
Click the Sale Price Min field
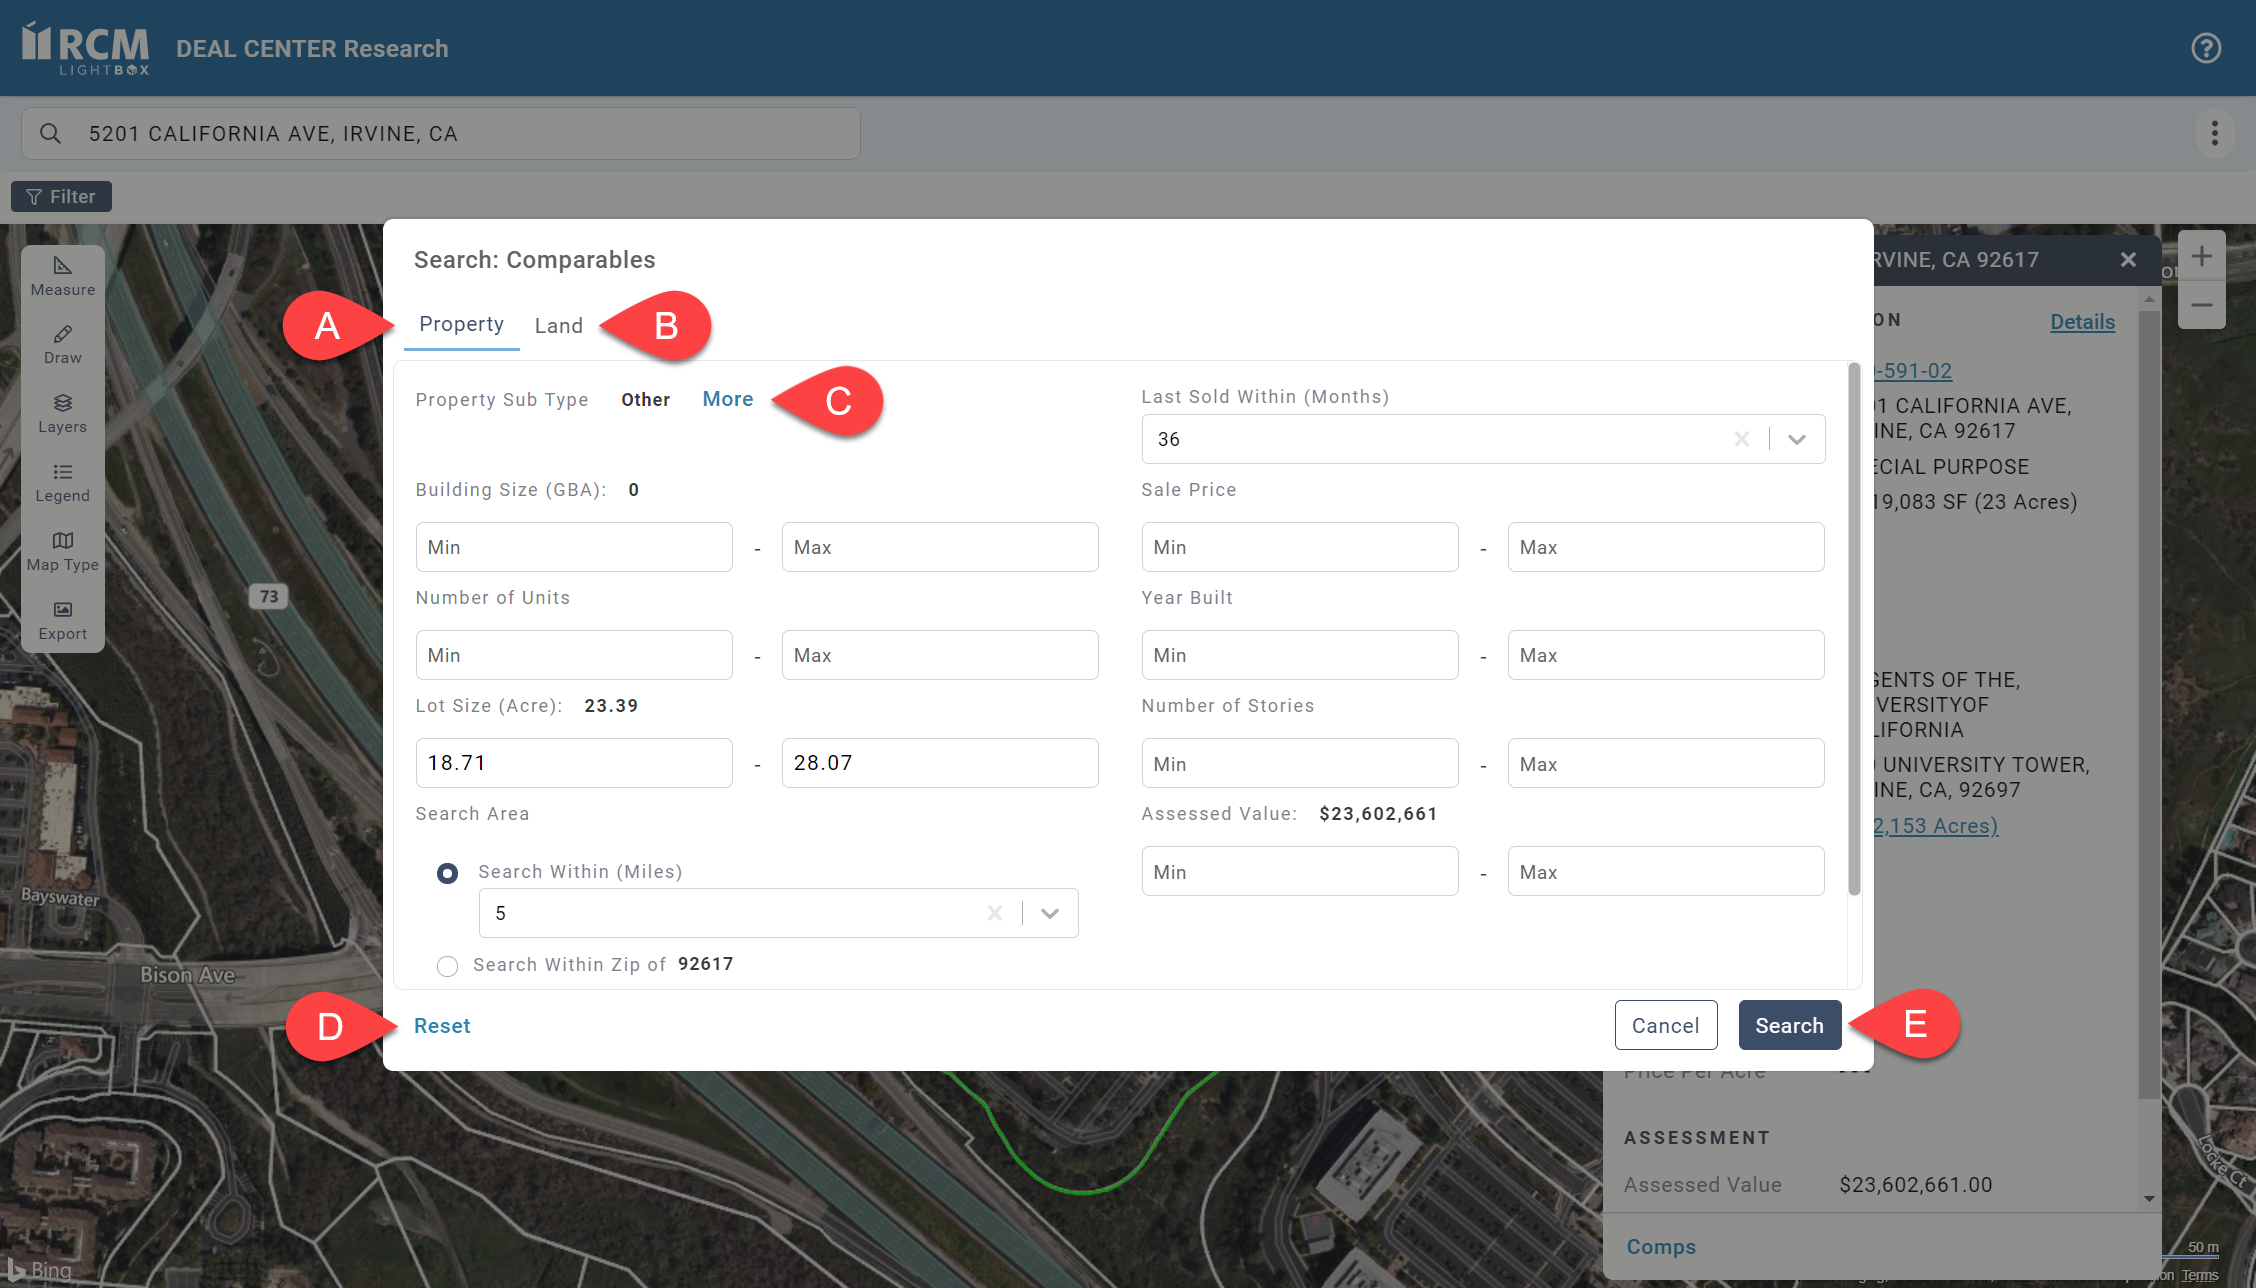1299,547
